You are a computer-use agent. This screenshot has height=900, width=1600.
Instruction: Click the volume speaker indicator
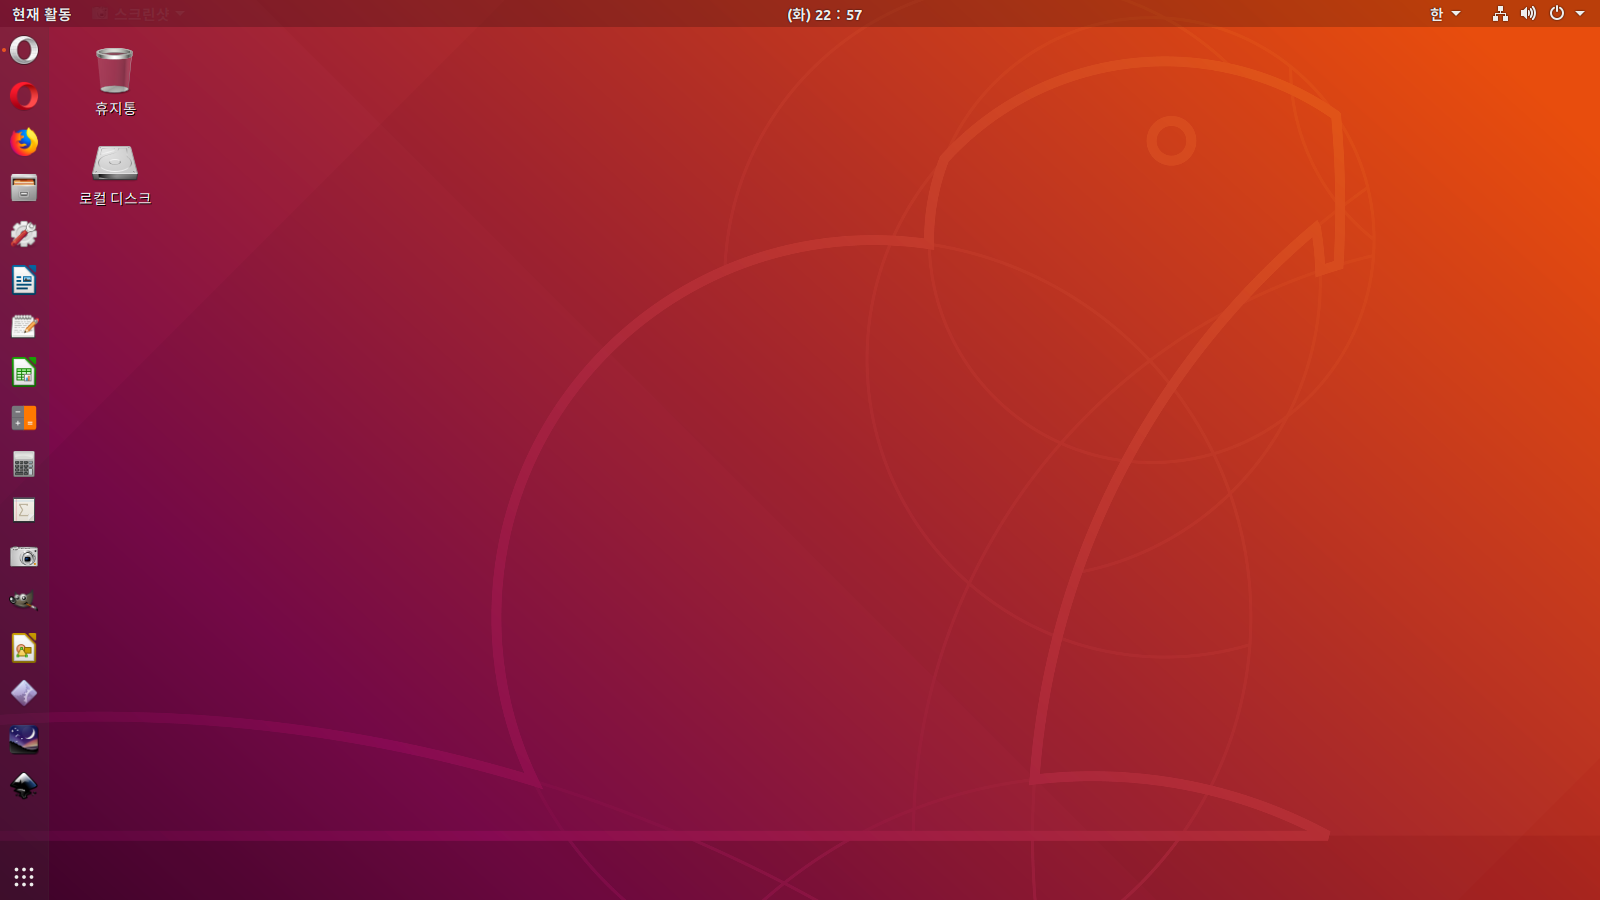tap(1528, 14)
